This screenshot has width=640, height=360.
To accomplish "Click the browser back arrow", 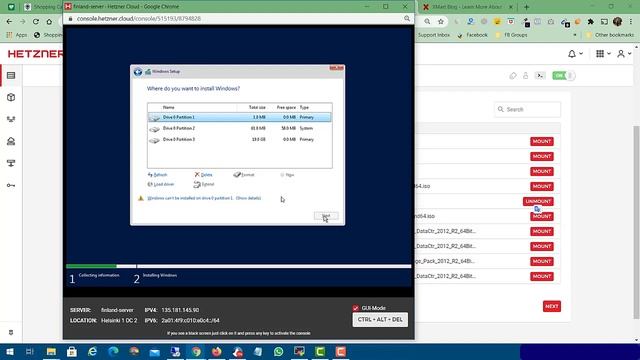I will coord(9,22).
